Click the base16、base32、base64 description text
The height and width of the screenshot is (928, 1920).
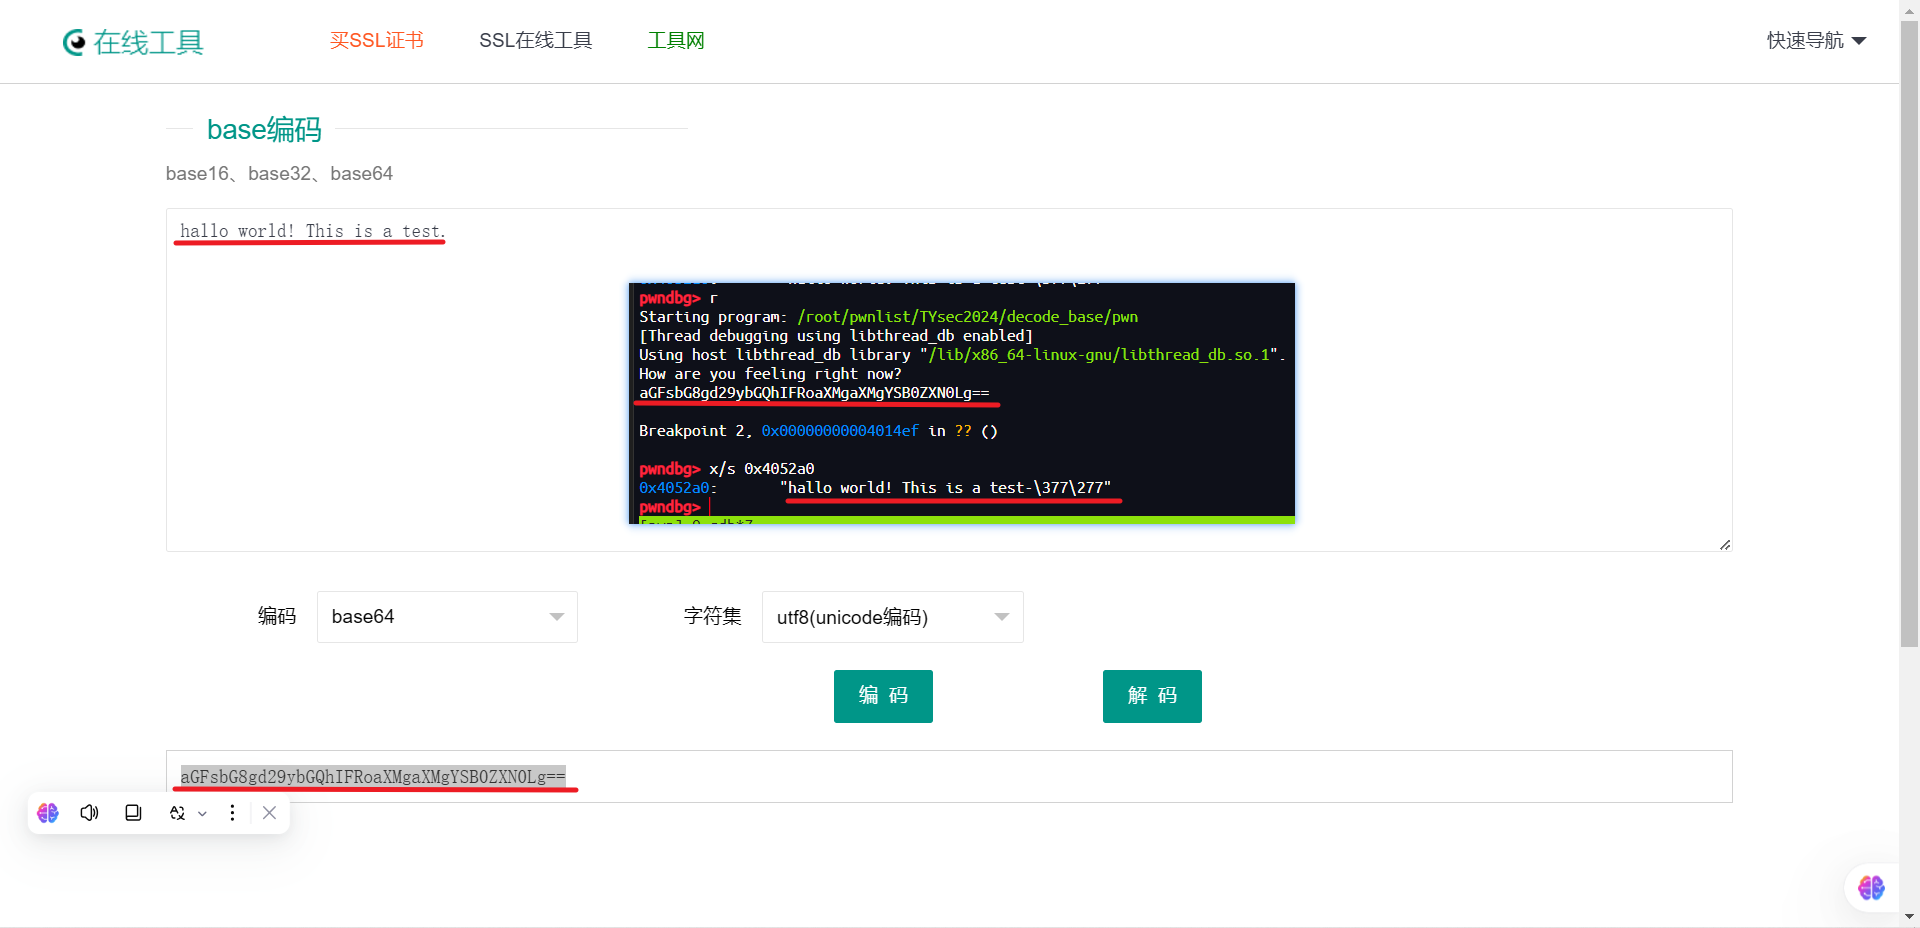[x=279, y=174]
